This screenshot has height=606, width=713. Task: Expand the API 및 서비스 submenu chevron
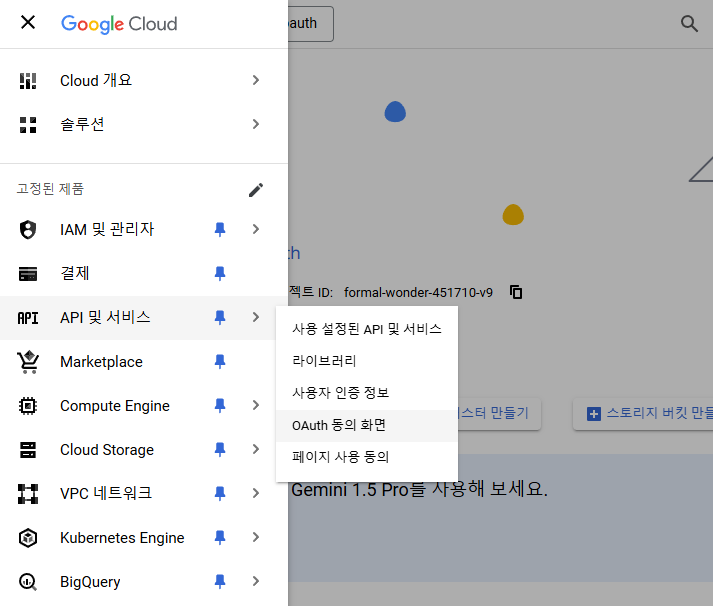pos(256,317)
